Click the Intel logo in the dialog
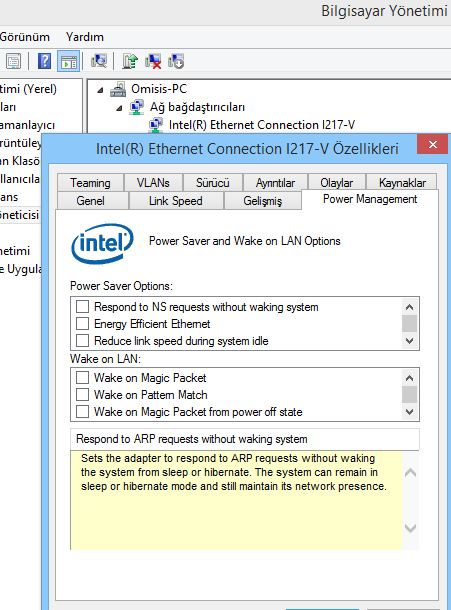Image resolution: width=451 pixels, height=610 pixels. tap(102, 244)
